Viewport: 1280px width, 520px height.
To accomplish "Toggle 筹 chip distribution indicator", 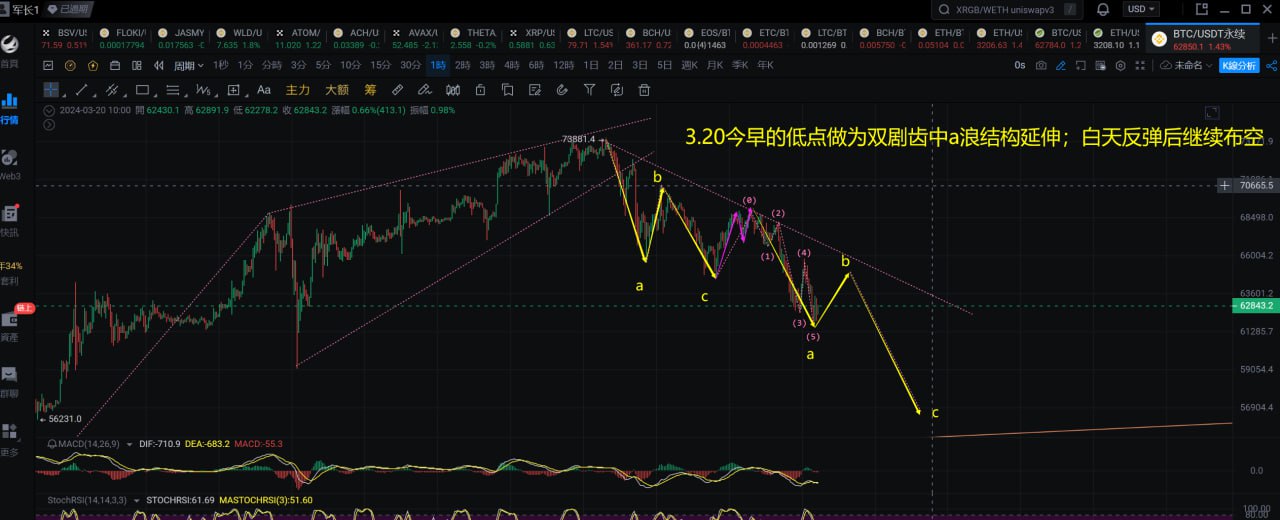I will (370, 89).
